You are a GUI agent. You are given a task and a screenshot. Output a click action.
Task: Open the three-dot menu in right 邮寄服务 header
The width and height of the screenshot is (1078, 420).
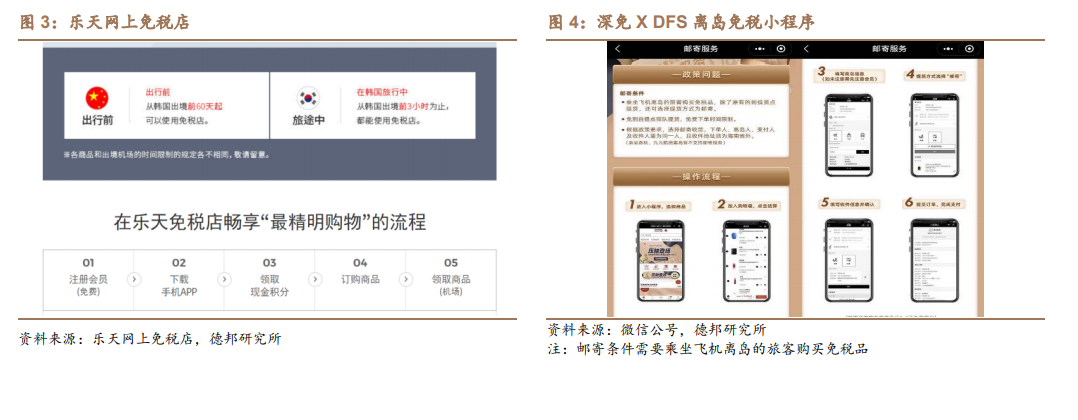948,49
